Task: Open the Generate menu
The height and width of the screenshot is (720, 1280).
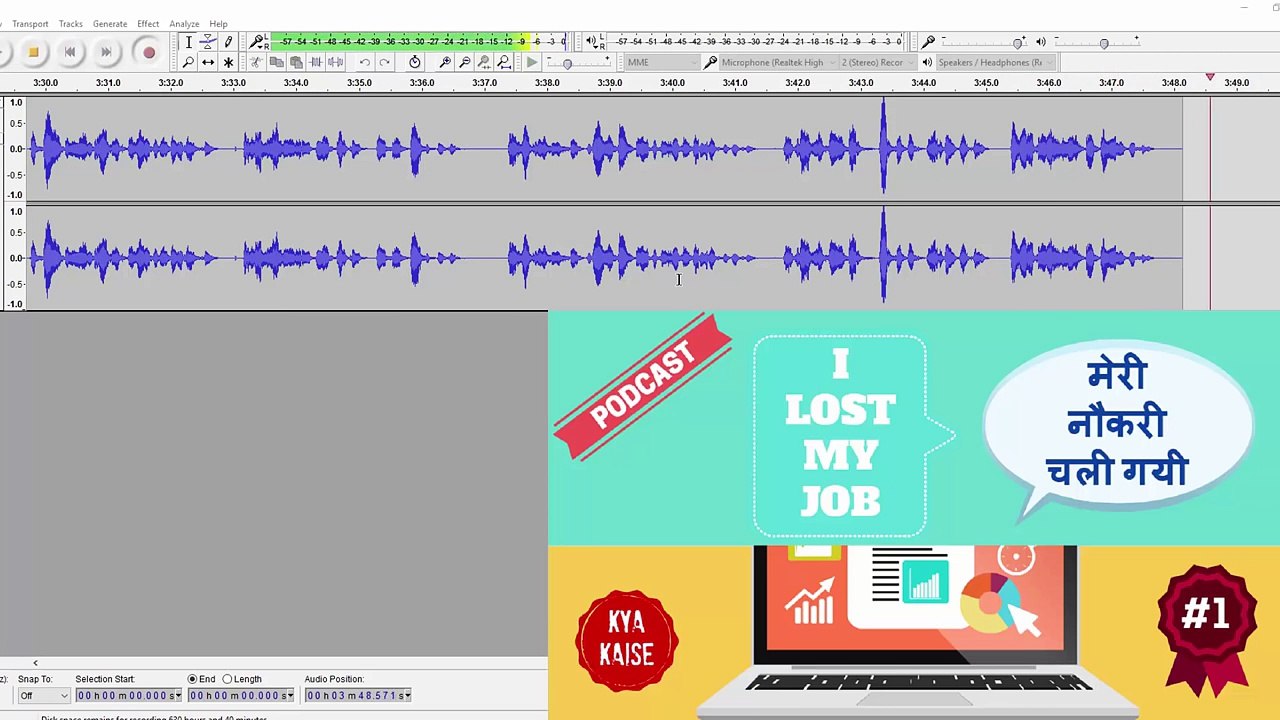Action: 110,24
